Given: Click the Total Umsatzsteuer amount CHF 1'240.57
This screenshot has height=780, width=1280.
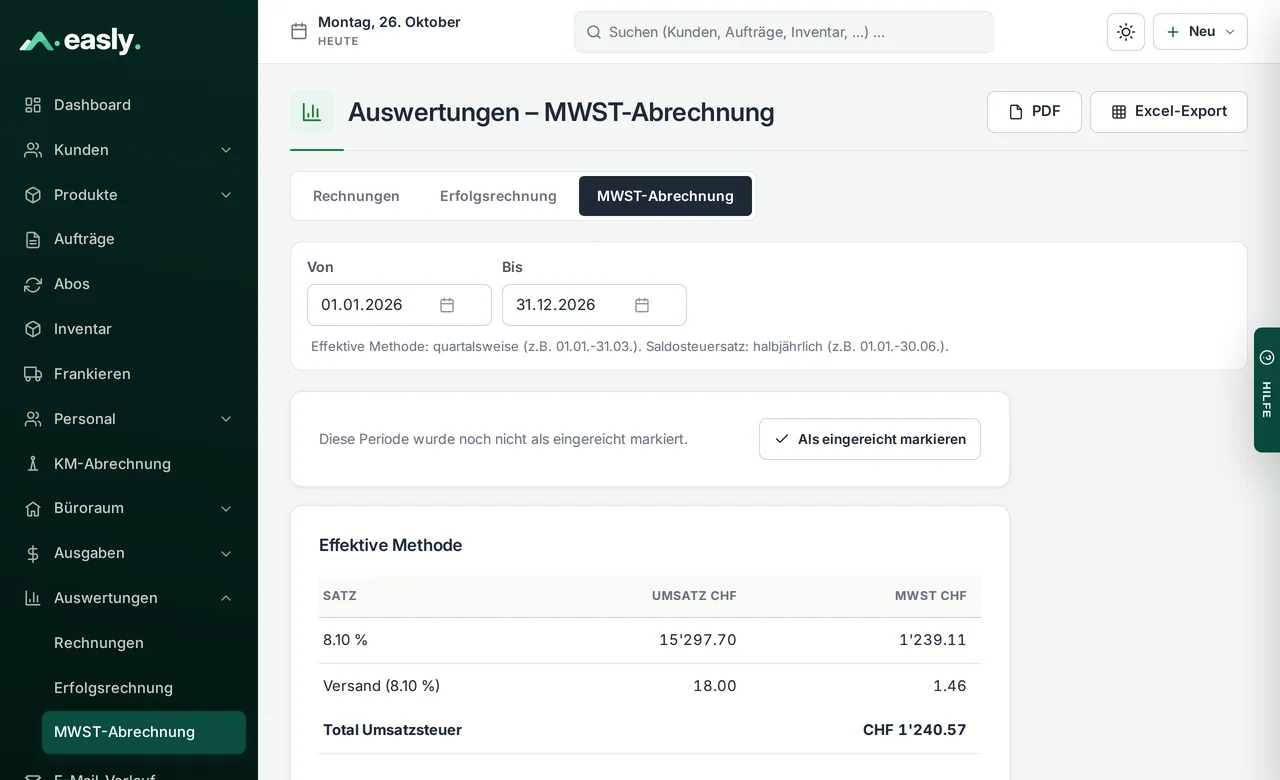Looking at the screenshot, I should [915, 730].
